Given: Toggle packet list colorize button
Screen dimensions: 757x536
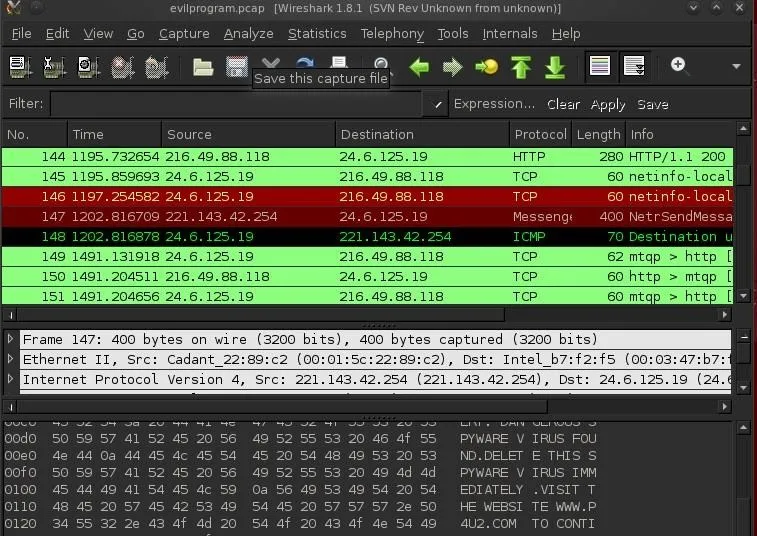Looking at the screenshot, I should tap(600, 66).
